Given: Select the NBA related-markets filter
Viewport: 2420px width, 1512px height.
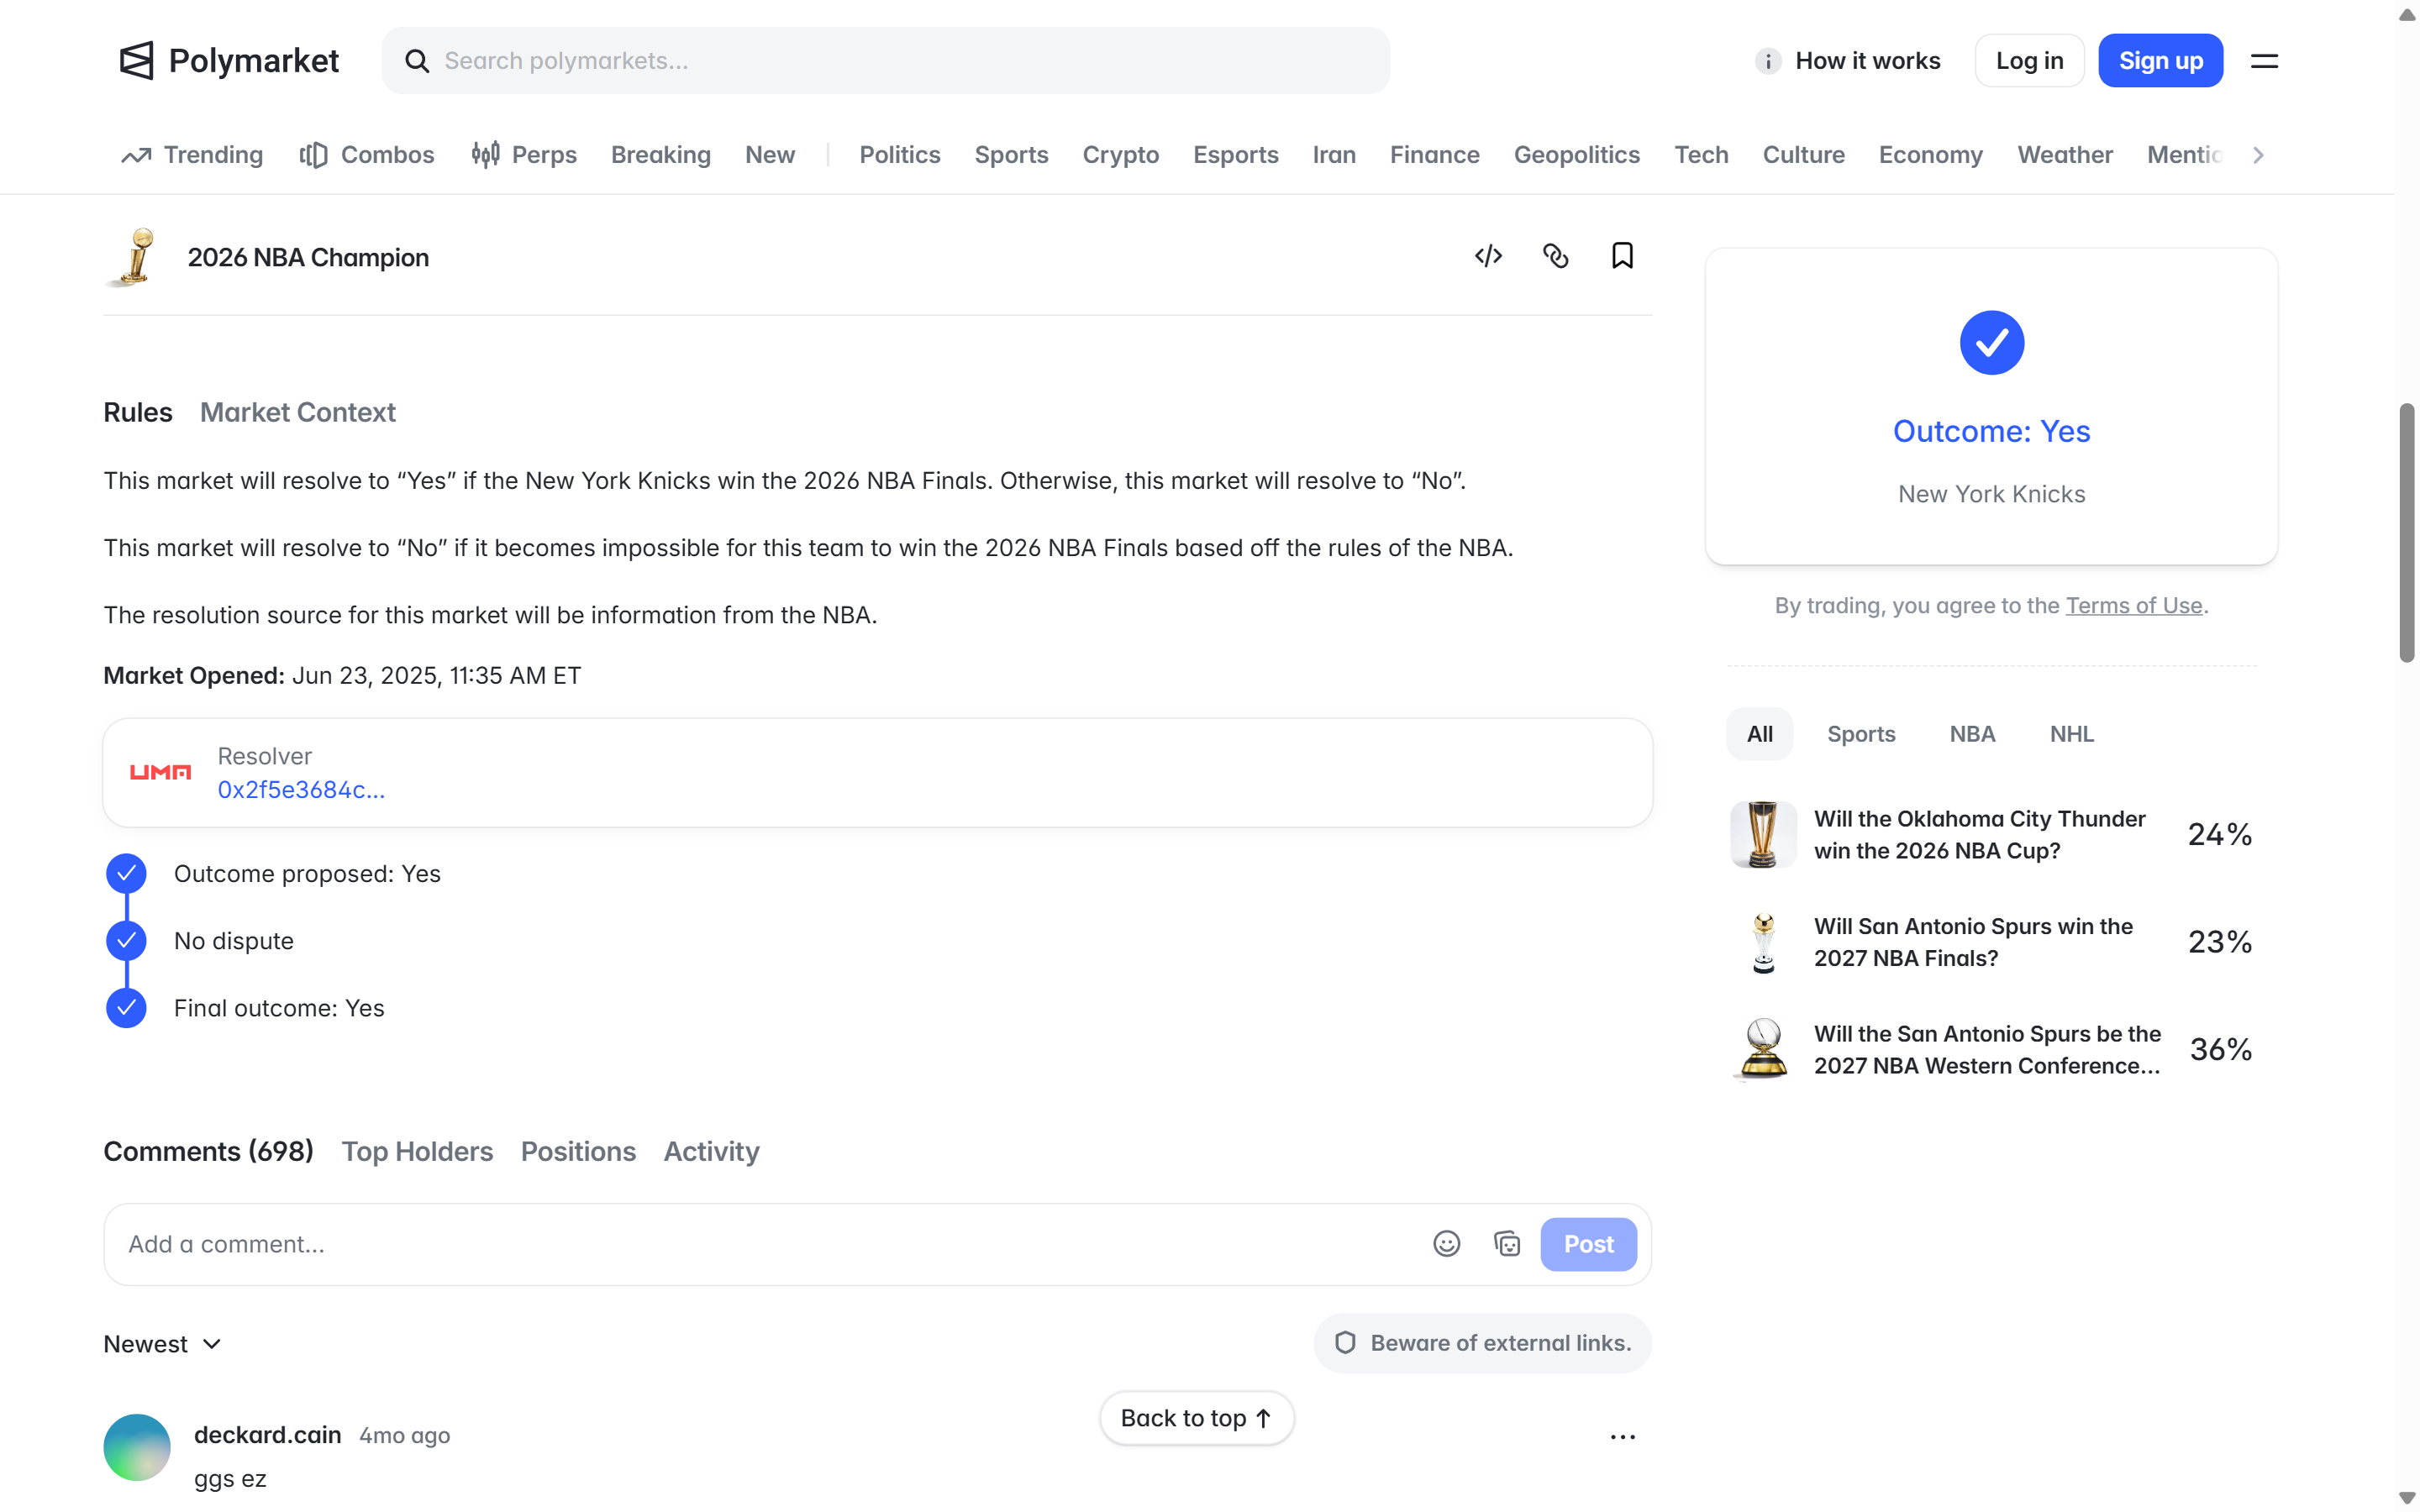Looking at the screenshot, I should 1972,734.
